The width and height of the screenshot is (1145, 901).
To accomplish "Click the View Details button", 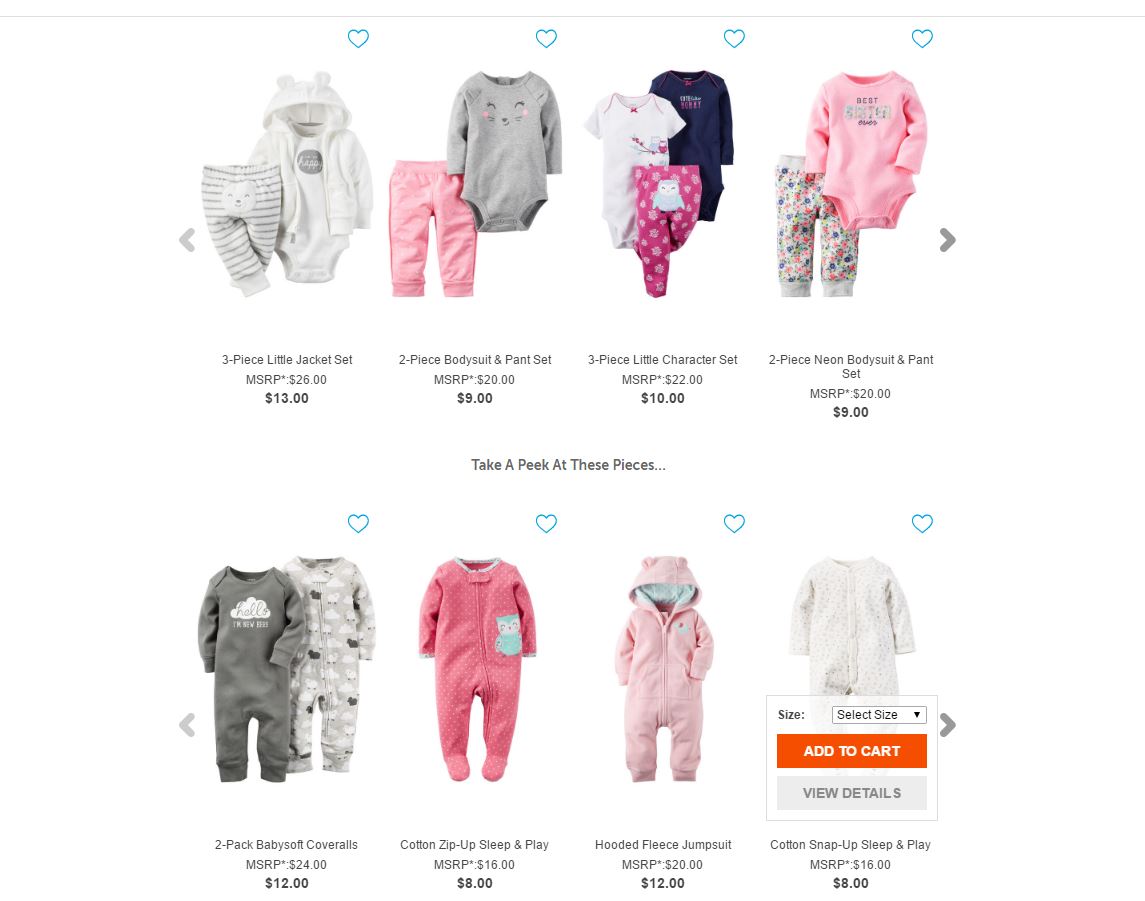I will 851,793.
